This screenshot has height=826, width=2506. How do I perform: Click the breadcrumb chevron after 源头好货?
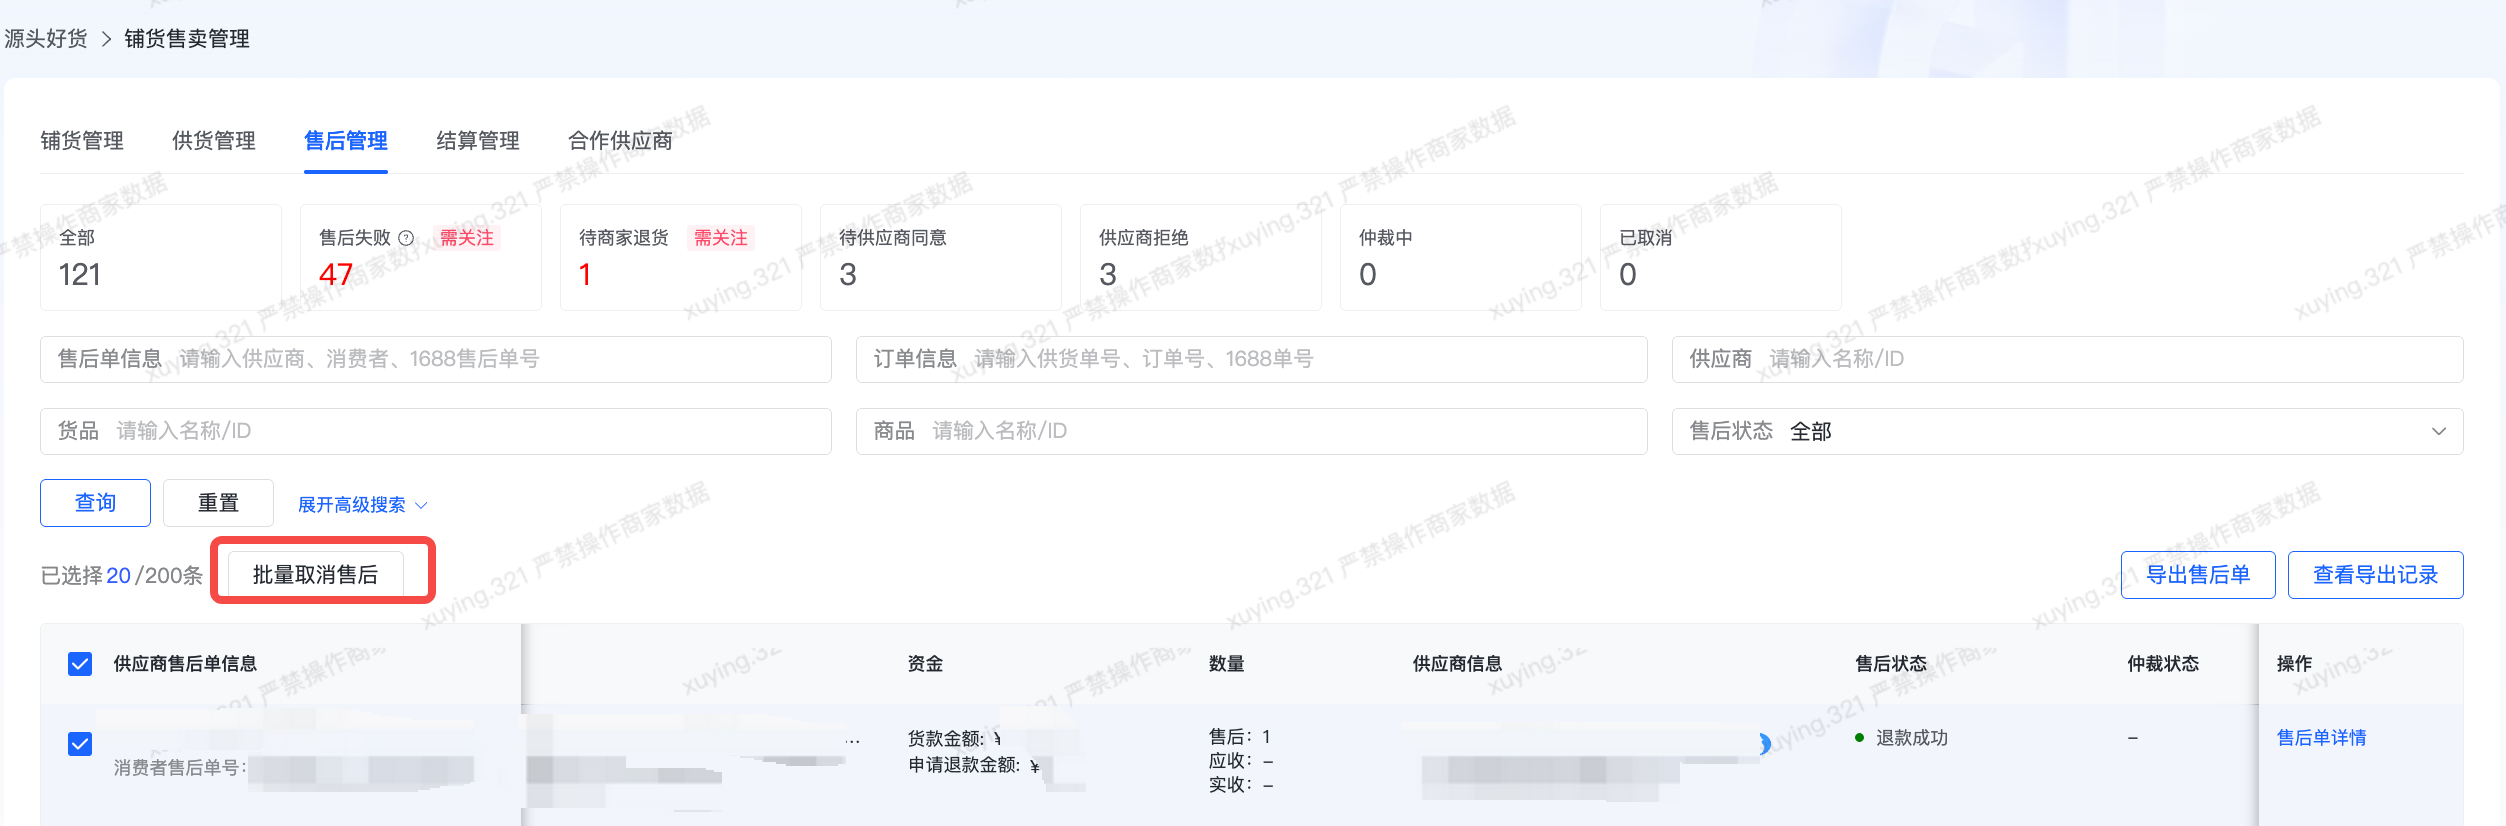click(106, 39)
